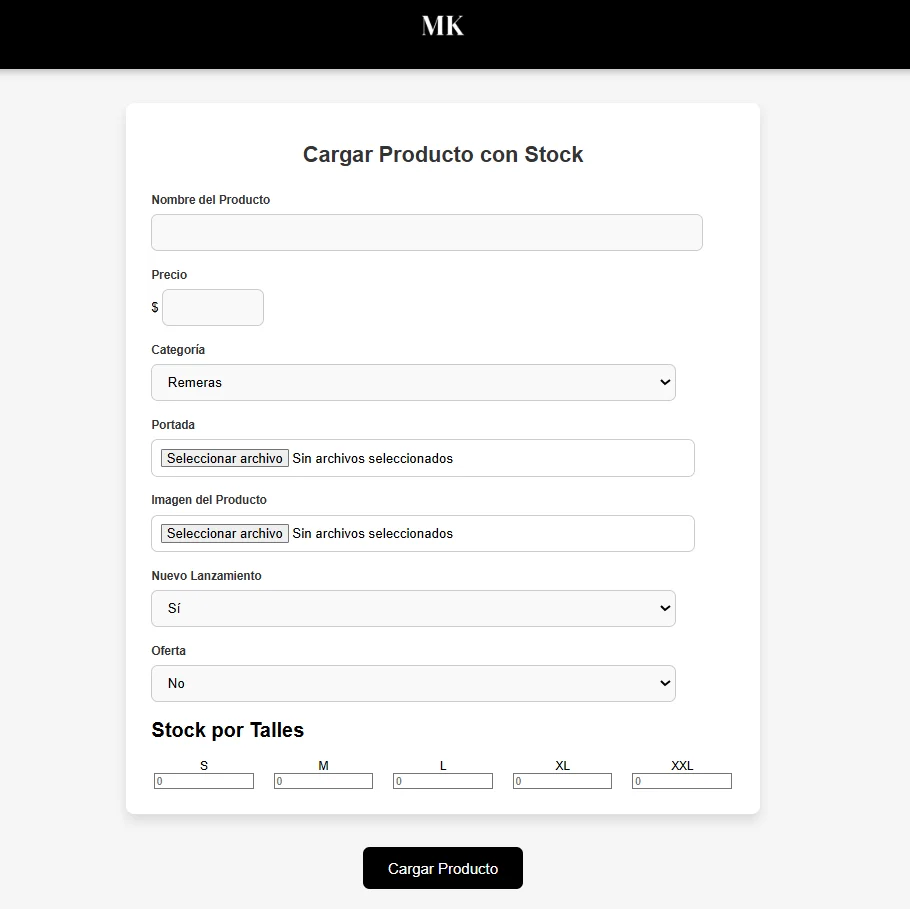Focus the Nombre del Producto field
Viewport: 910px width, 909px height.
click(x=427, y=232)
